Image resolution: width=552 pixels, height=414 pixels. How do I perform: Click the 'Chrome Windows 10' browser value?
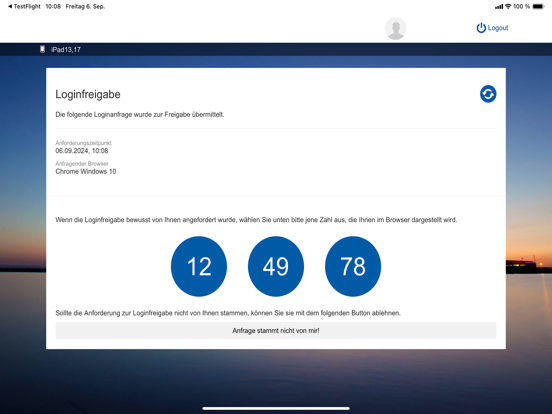(86, 171)
